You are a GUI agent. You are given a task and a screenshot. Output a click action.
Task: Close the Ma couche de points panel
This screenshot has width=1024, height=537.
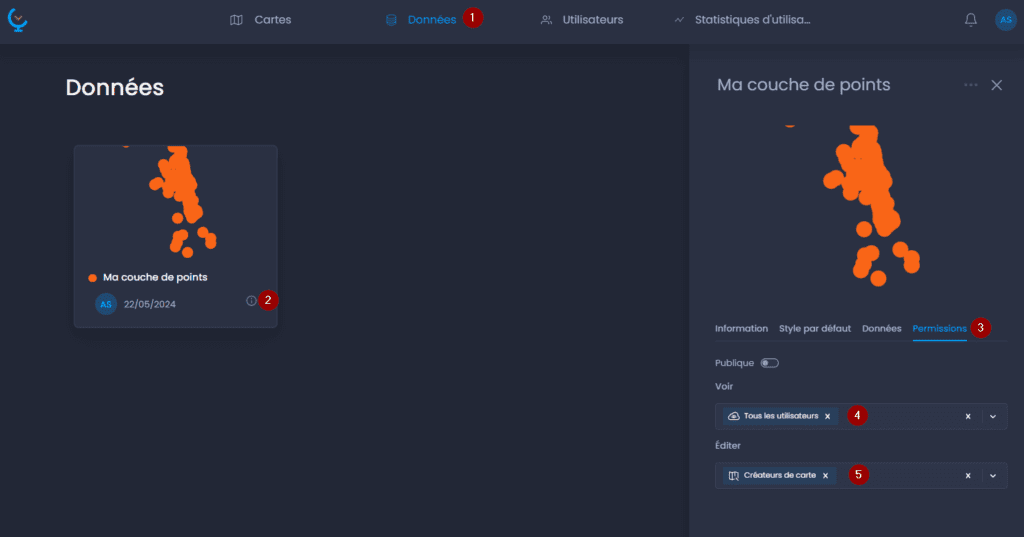pos(997,85)
